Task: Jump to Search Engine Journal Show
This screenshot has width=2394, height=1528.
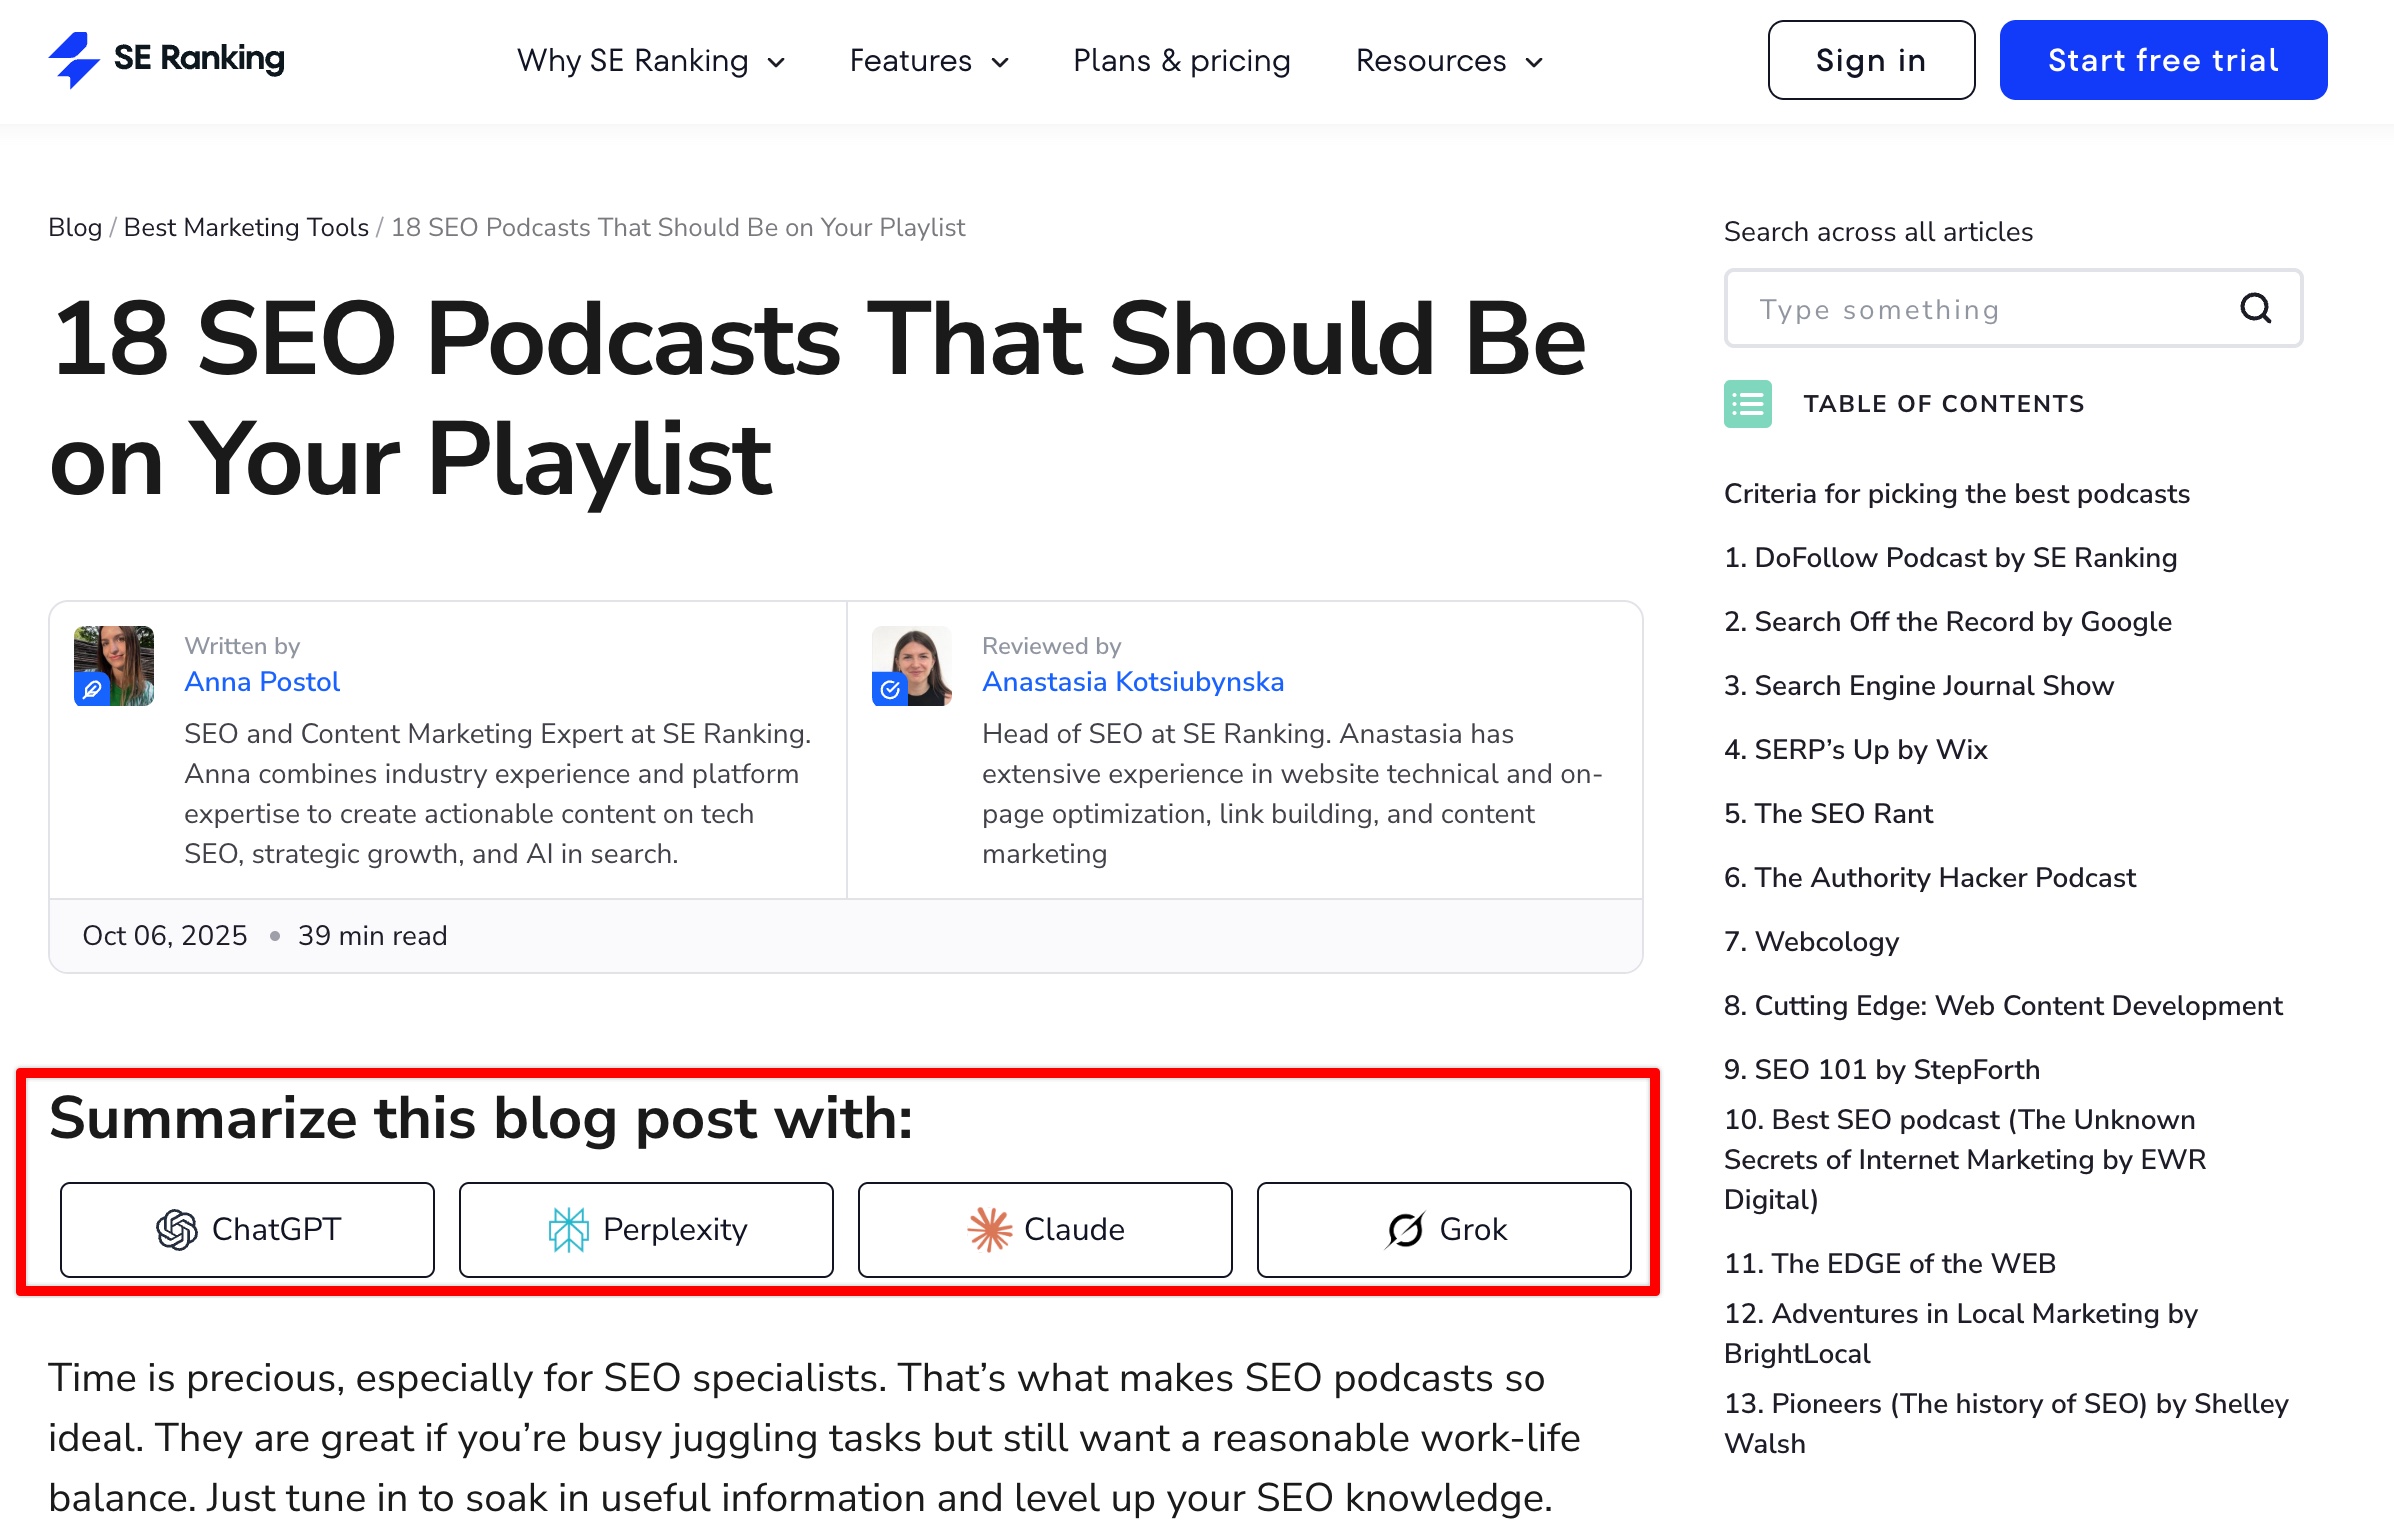Action: pyautogui.click(x=1919, y=685)
